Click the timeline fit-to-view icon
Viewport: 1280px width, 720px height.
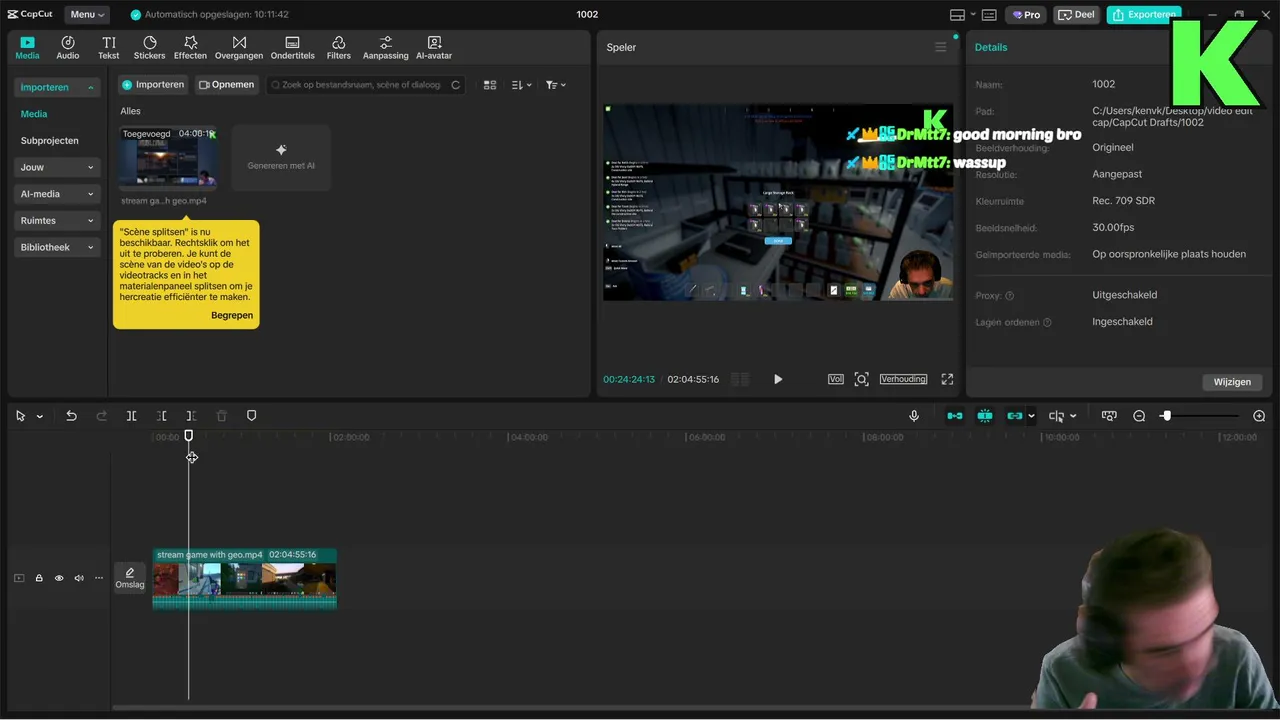pos(1109,416)
